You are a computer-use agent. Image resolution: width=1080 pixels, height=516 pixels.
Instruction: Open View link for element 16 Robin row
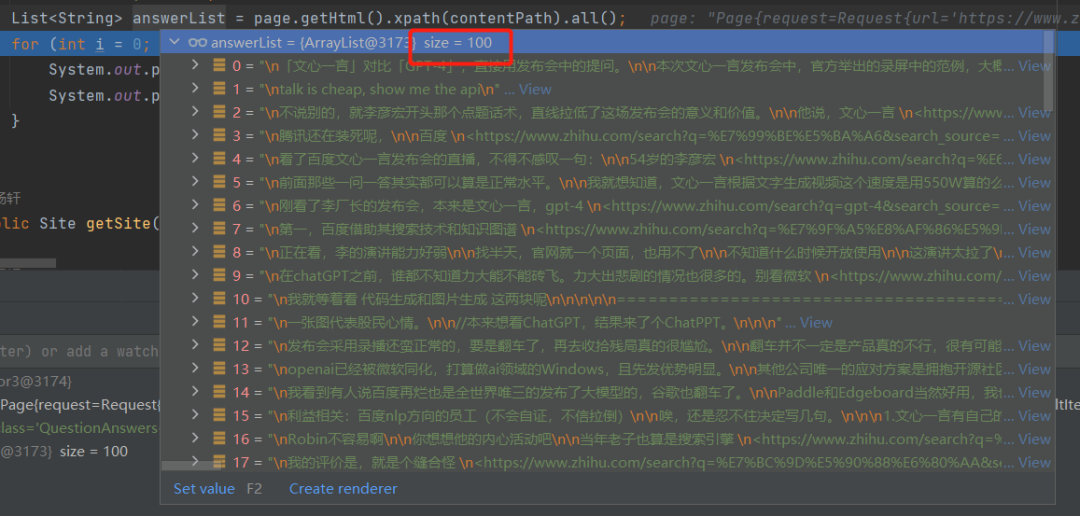1035,439
